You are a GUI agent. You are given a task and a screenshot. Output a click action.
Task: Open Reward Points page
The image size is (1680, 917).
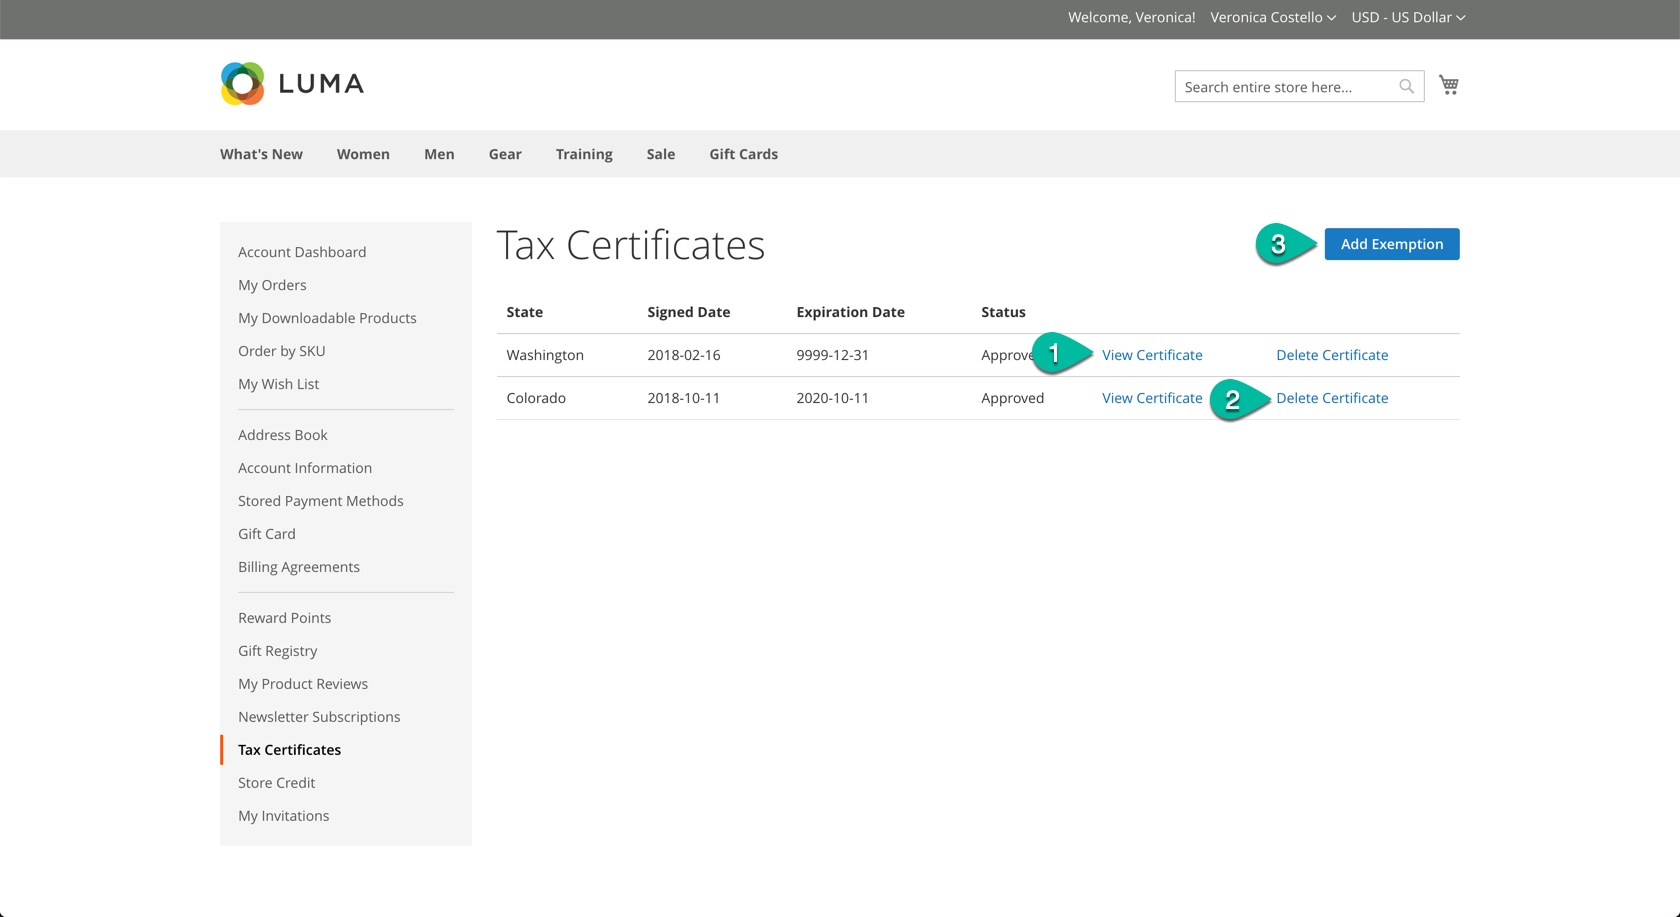pos(284,618)
